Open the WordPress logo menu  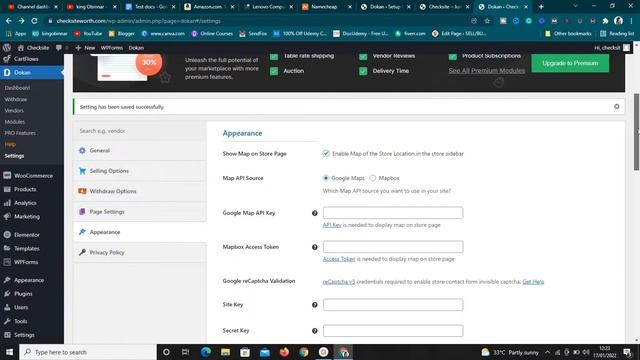(7, 47)
